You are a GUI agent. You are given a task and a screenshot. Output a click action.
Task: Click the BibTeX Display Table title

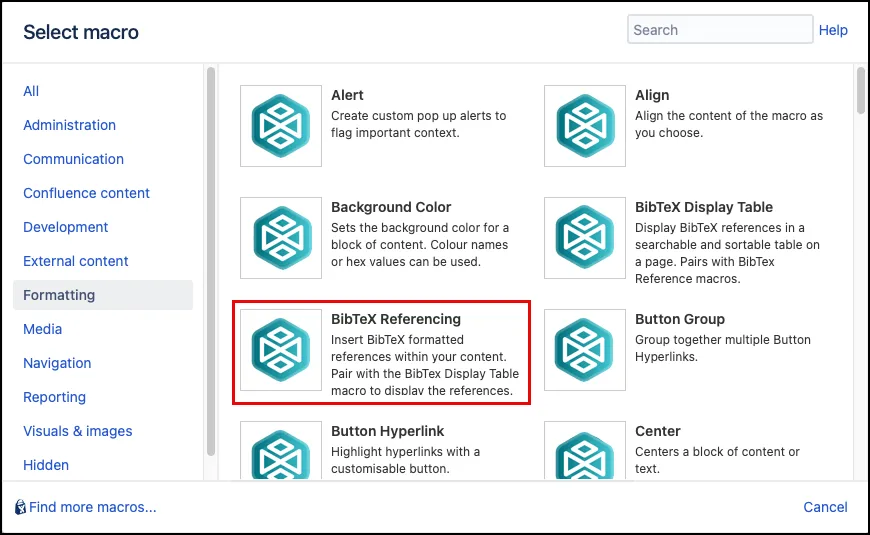click(x=704, y=207)
